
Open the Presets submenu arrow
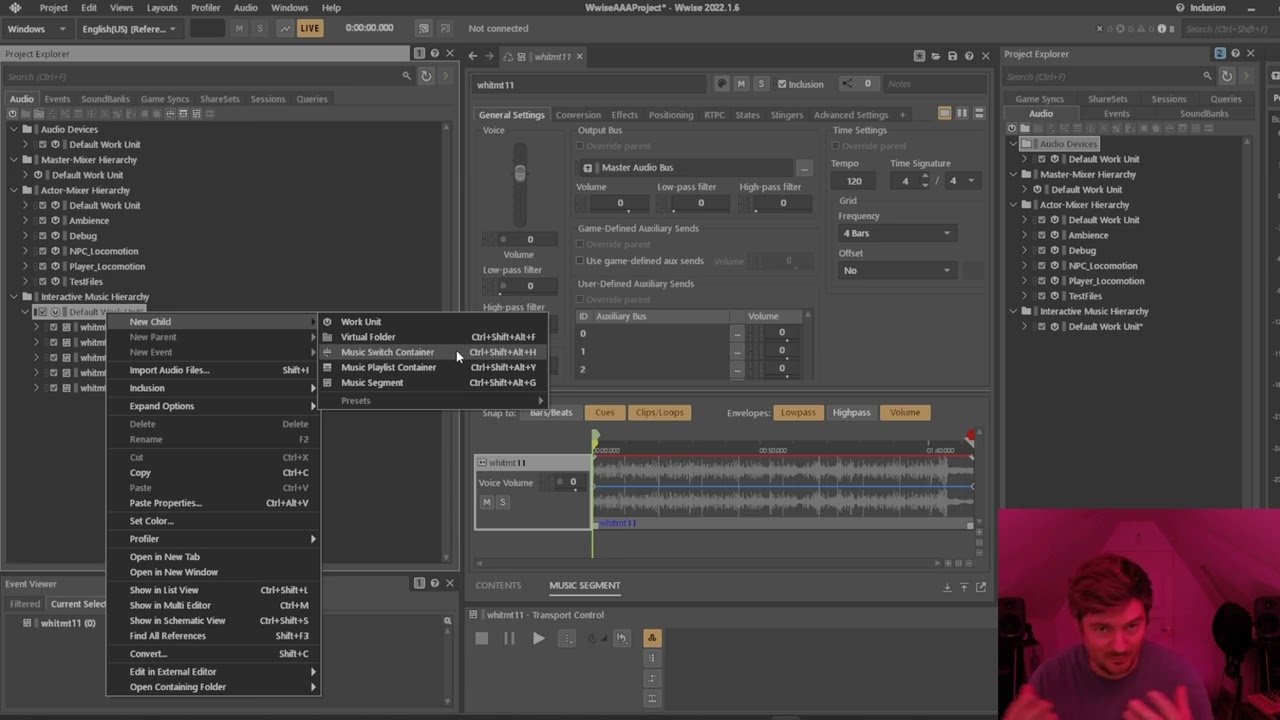[541, 401]
